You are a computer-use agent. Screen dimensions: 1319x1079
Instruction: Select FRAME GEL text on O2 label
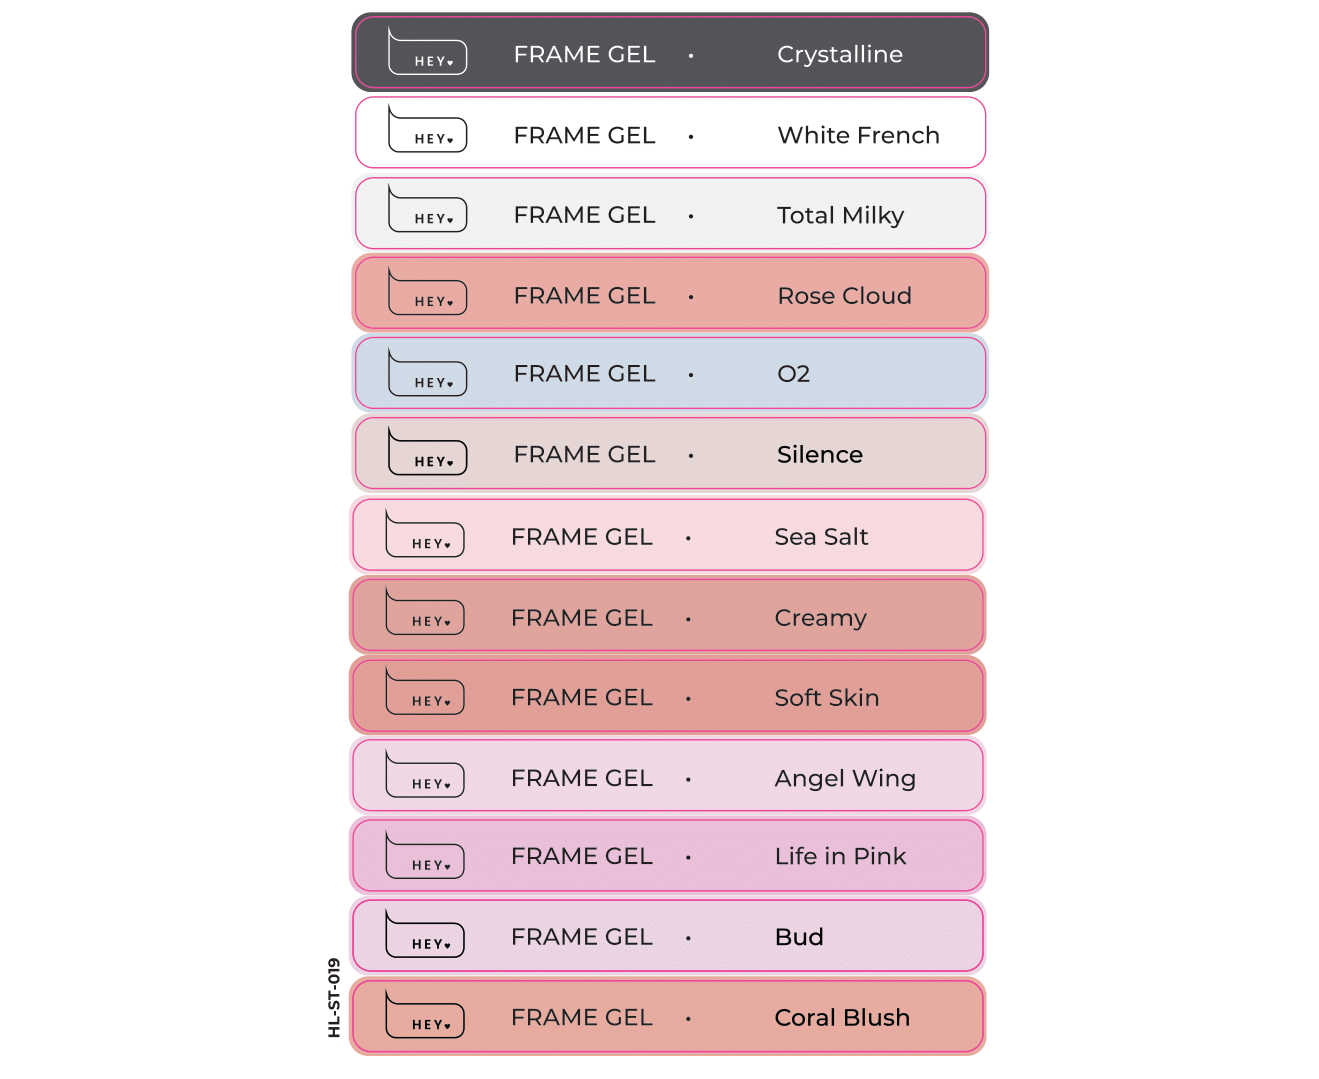(584, 374)
